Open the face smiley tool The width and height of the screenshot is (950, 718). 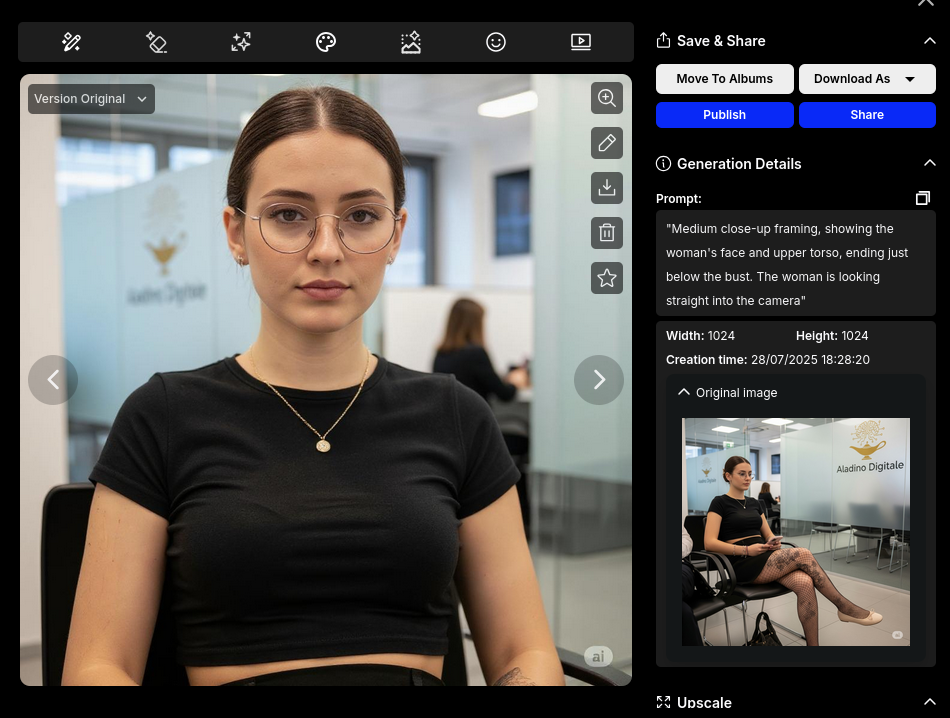pyautogui.click(x=496, y=42)
